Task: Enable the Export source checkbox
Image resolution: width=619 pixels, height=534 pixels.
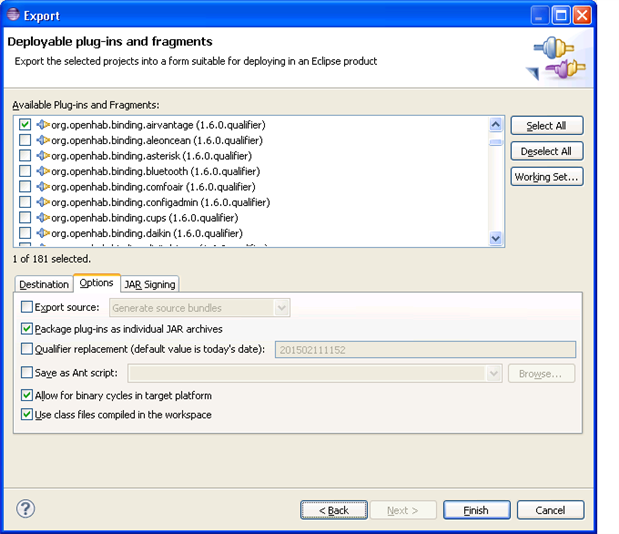Action: (27, 307)
